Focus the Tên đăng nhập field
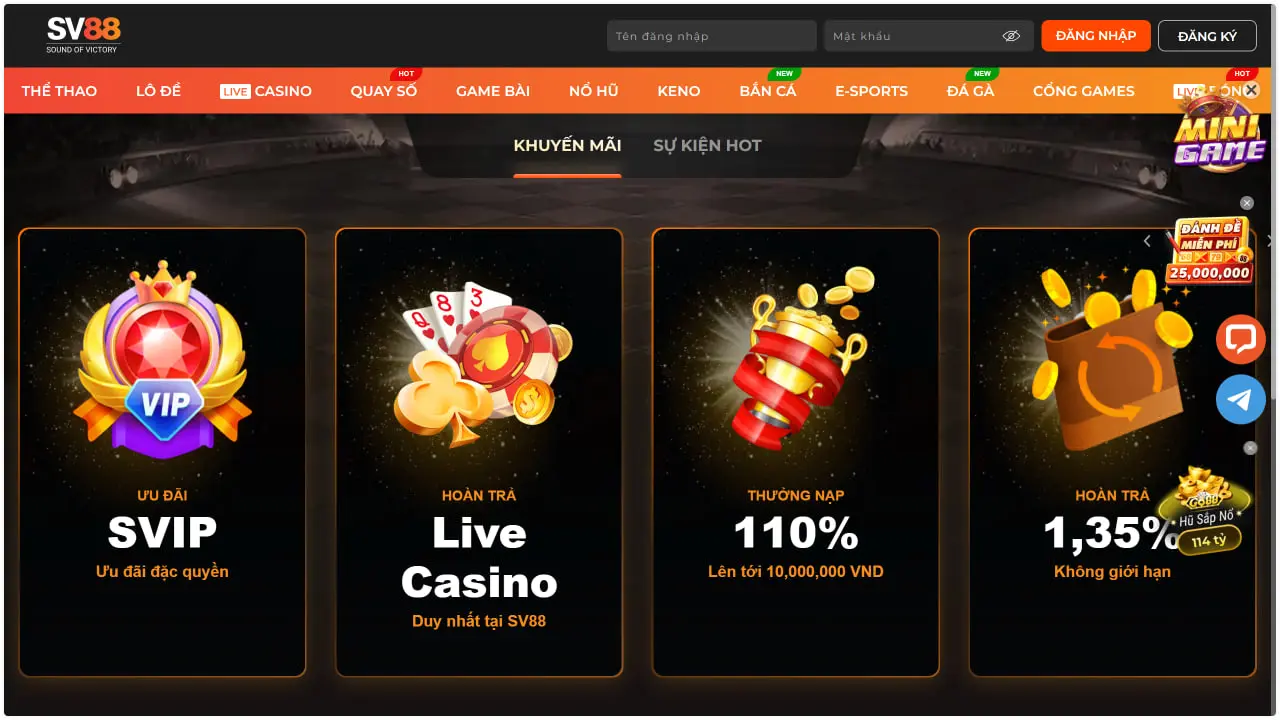The image size is (1280, 720). 712,36
